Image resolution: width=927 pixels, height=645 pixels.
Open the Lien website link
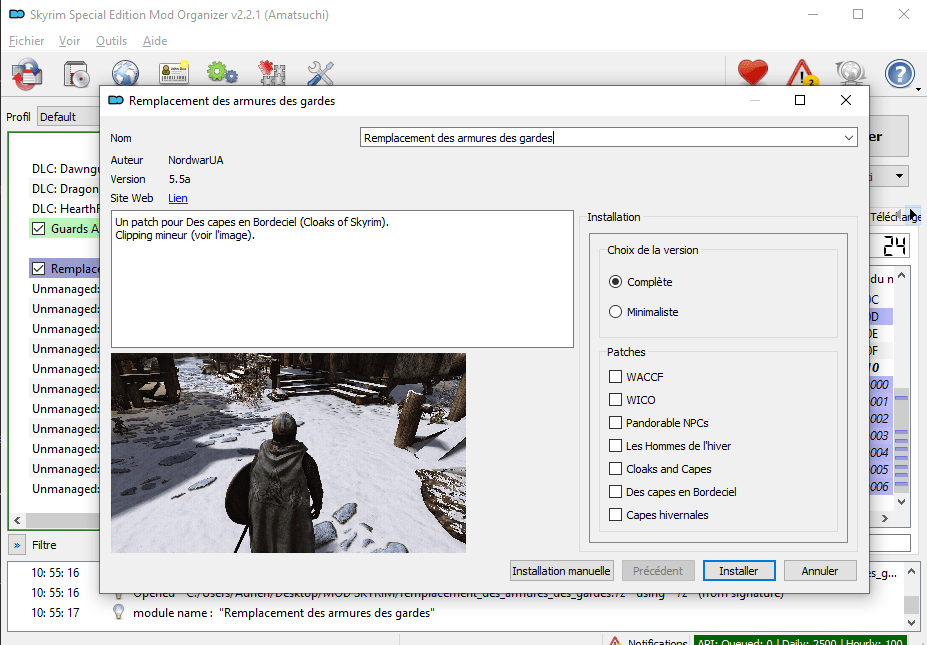[x=178, y=198]
